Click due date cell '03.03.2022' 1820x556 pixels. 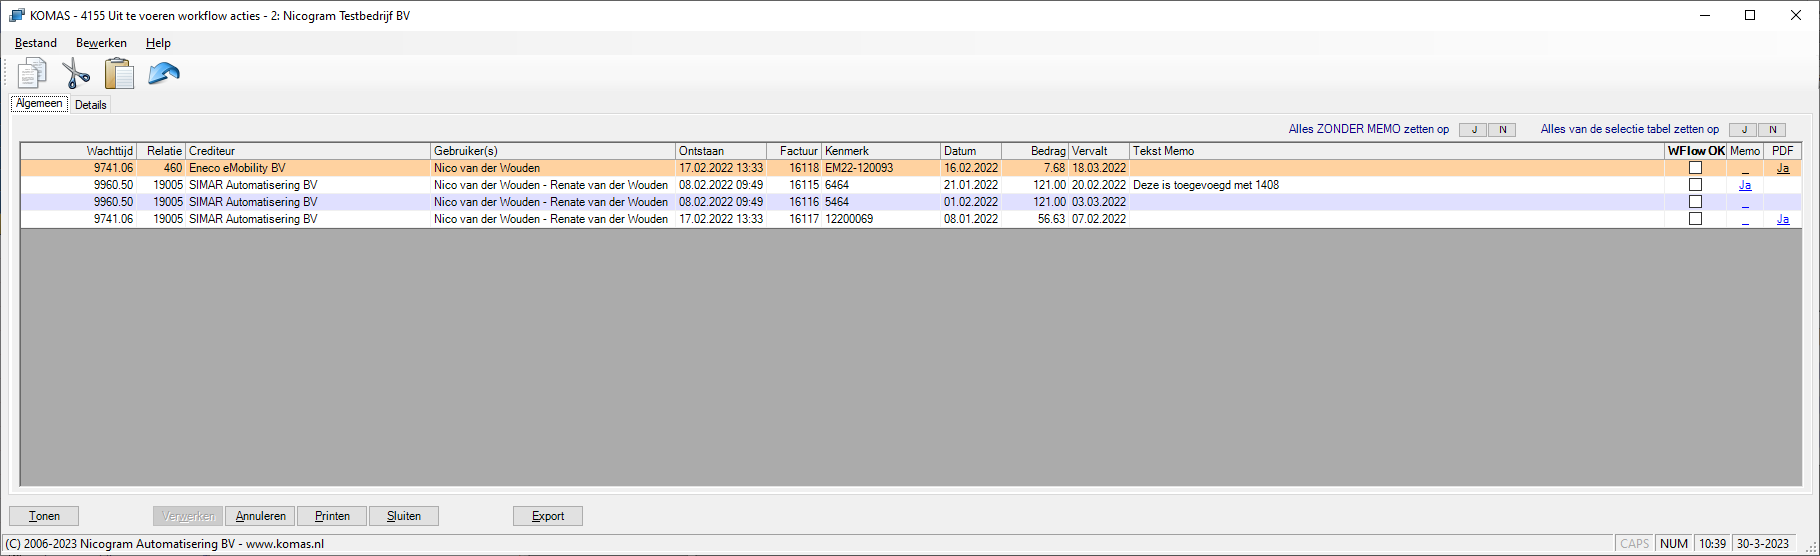[x=1099, y=202]
